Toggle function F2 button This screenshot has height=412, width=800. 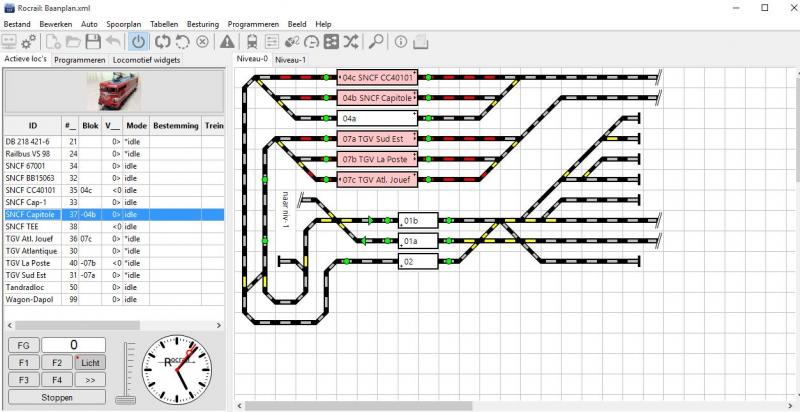click(57, 363)
